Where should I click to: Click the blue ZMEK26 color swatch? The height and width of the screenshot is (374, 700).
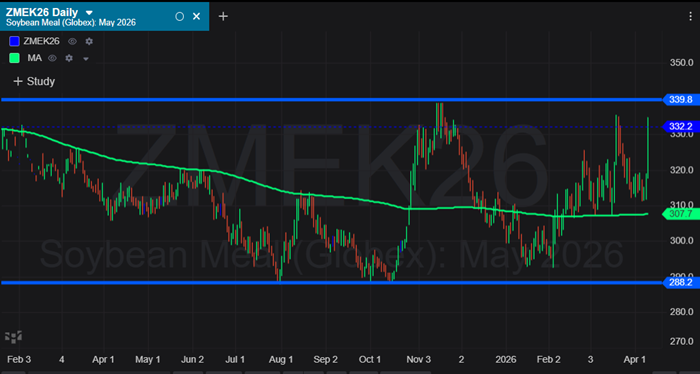pyautogui.click(x=14, y=42)
